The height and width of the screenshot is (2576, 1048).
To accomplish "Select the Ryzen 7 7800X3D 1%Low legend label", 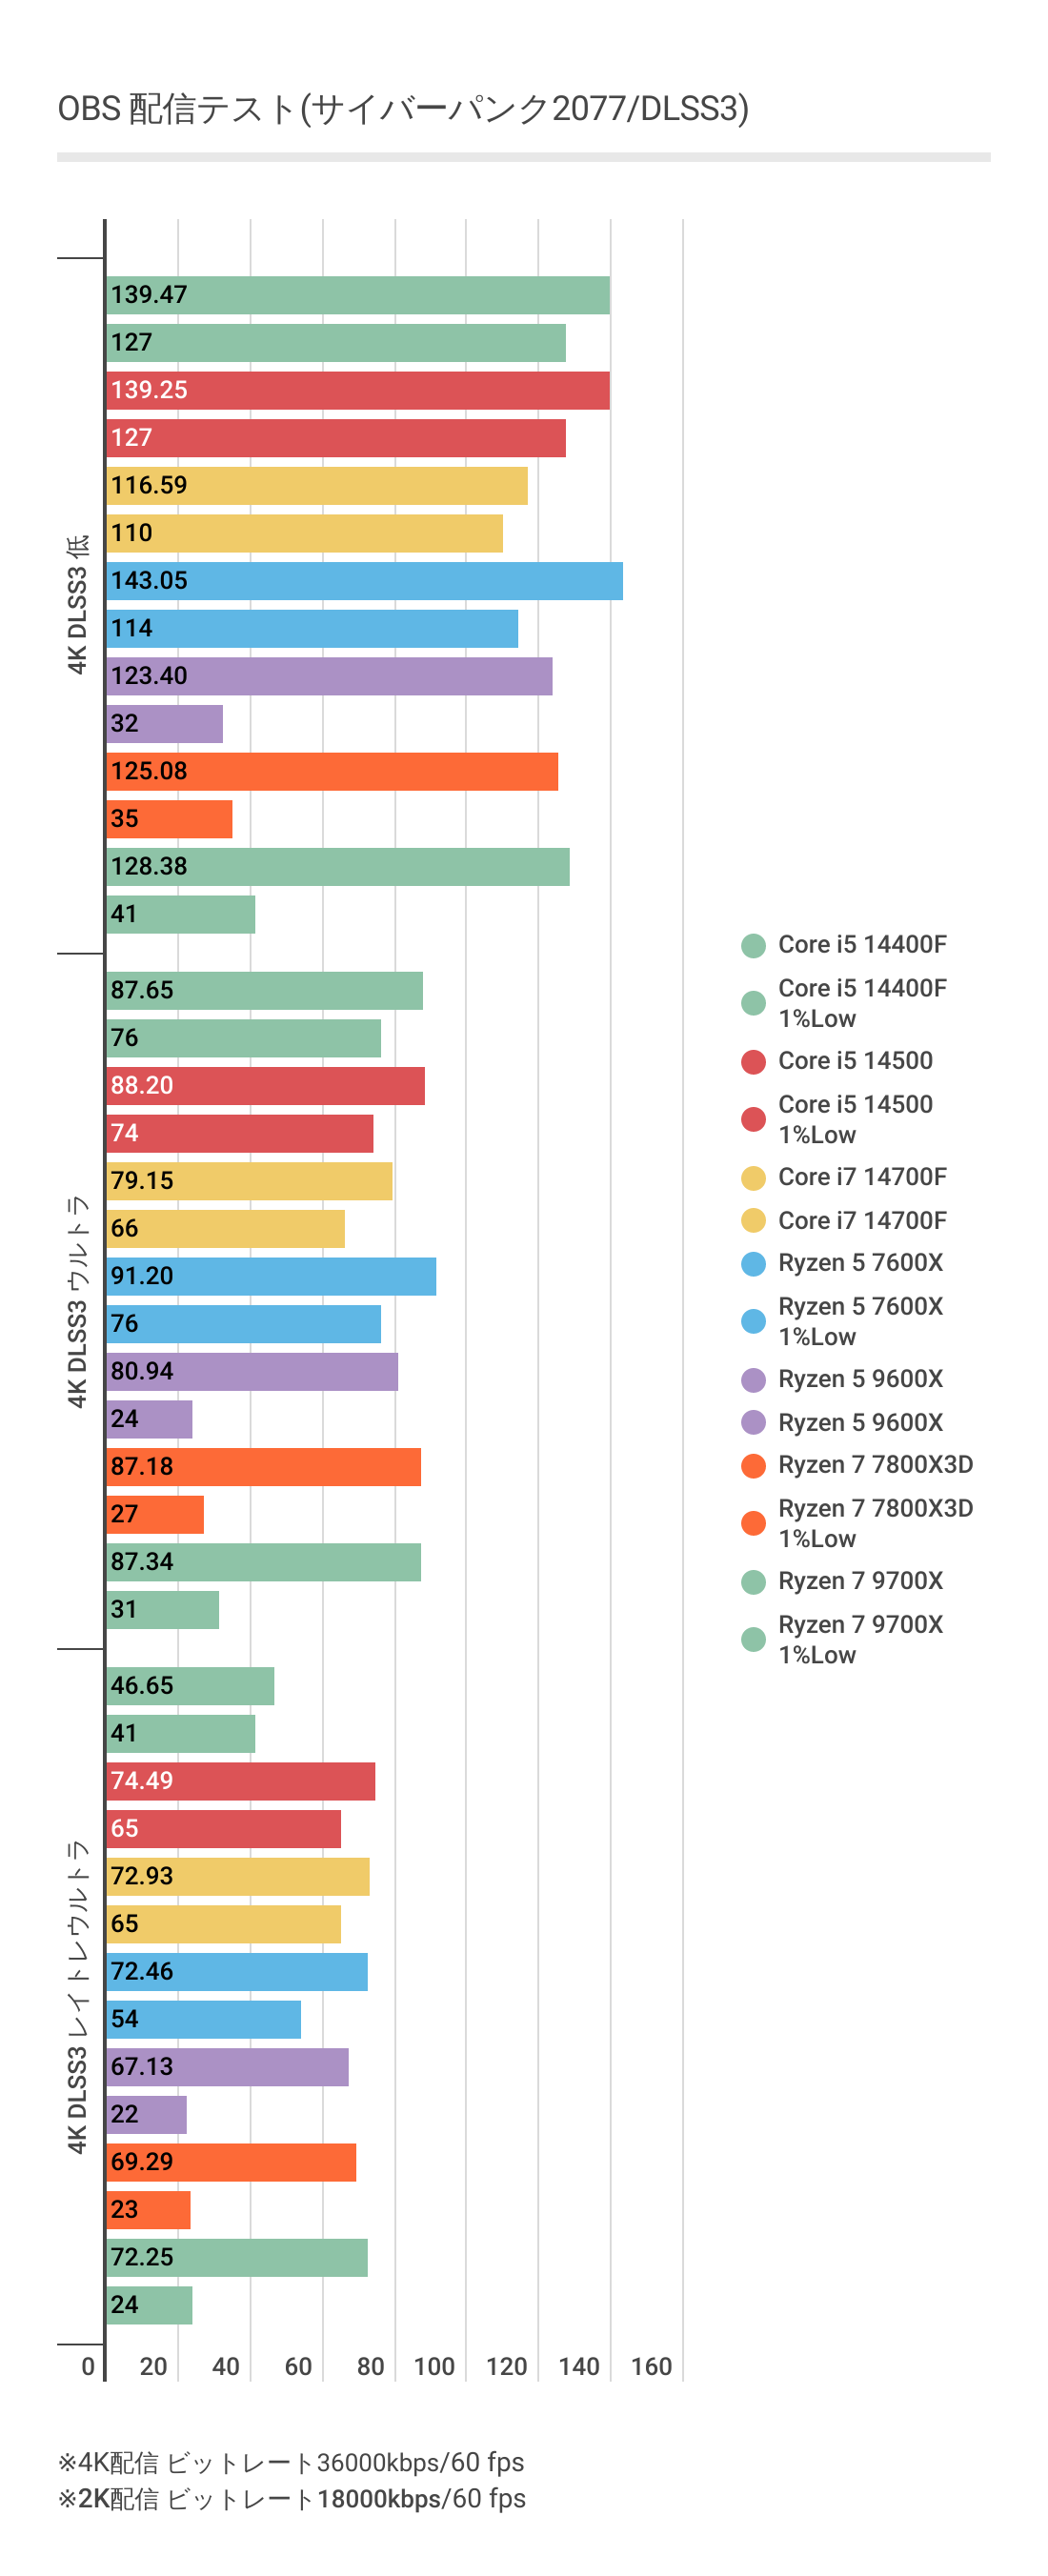I will (x=875, y=1523).
